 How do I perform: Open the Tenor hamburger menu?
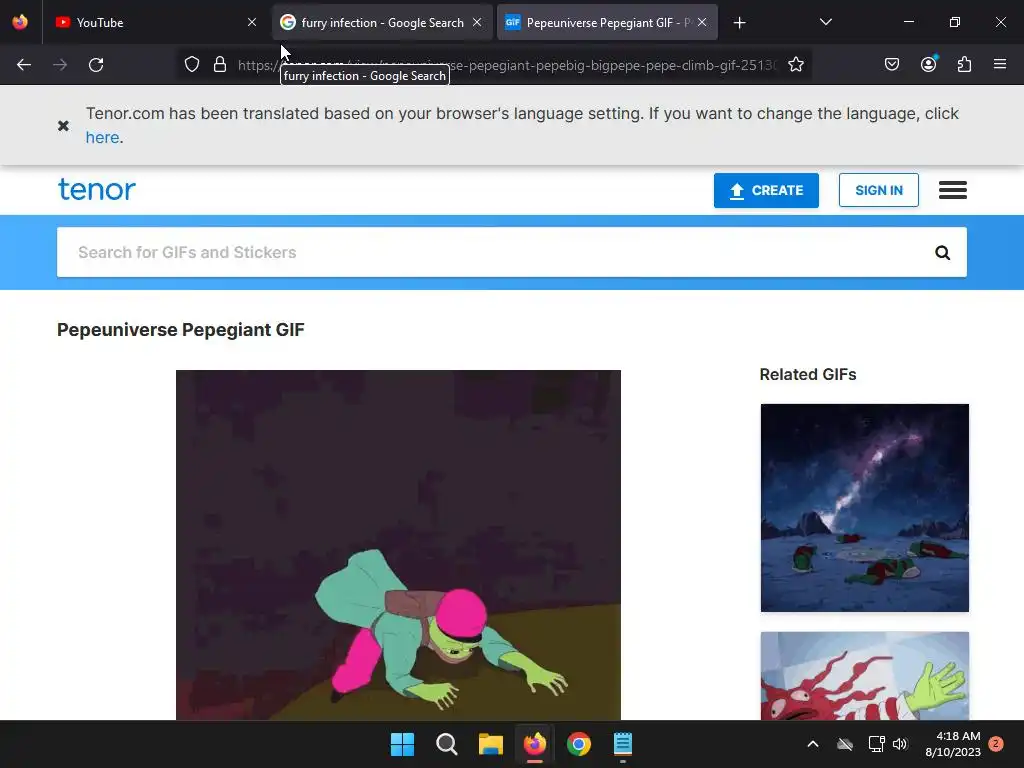click(x=953, y=190)
